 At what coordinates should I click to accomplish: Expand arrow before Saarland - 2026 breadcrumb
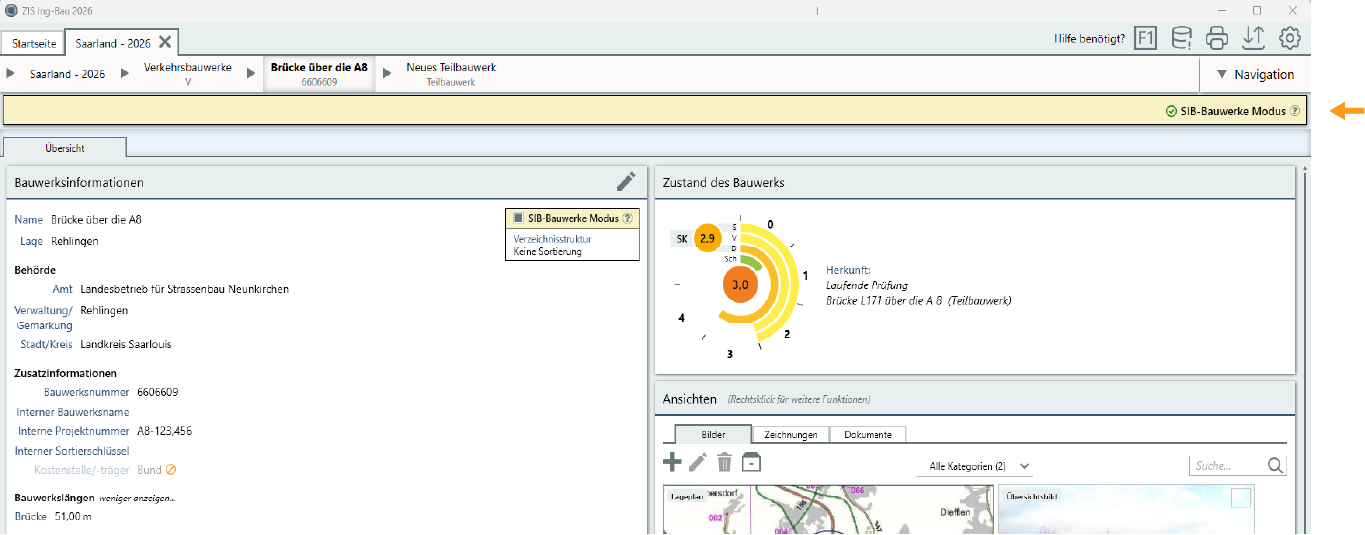pos(11,73)
